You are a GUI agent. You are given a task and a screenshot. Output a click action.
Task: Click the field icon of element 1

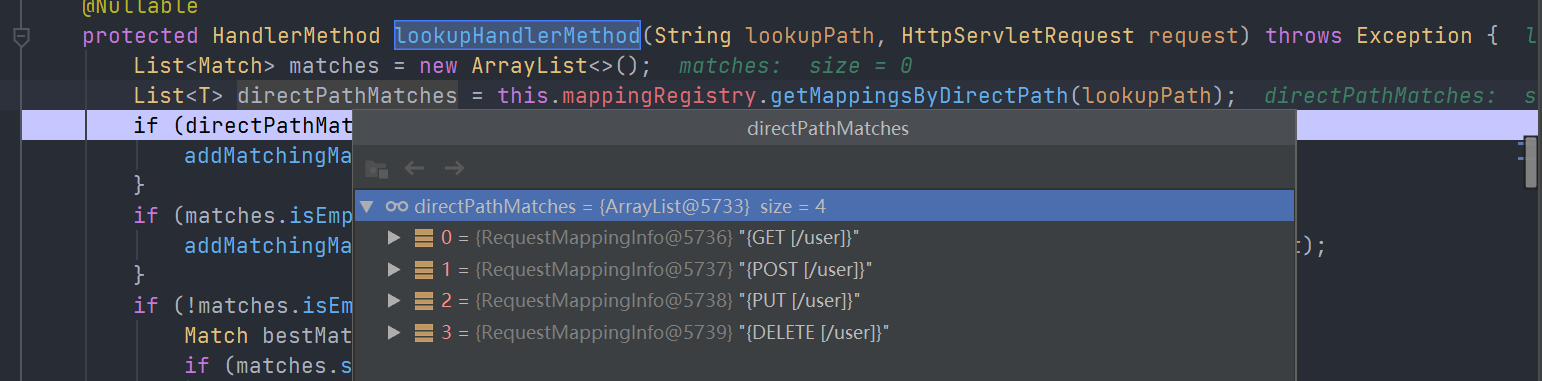click(424, 269)
